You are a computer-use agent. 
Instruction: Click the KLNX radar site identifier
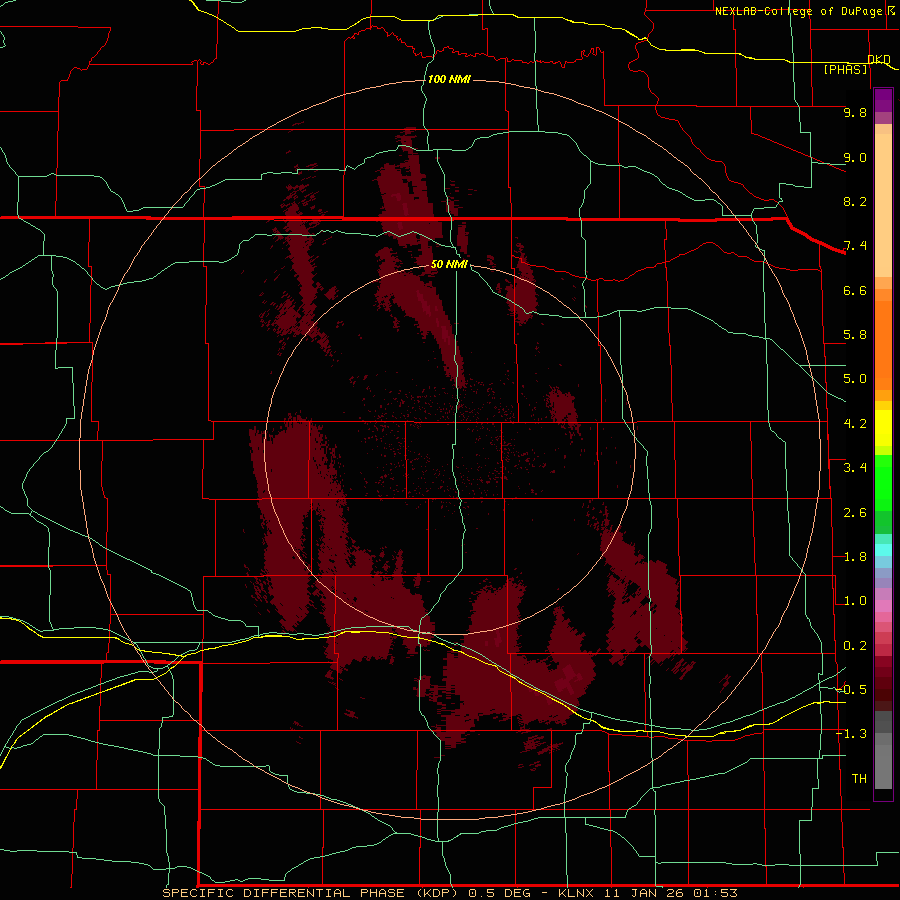575,893
